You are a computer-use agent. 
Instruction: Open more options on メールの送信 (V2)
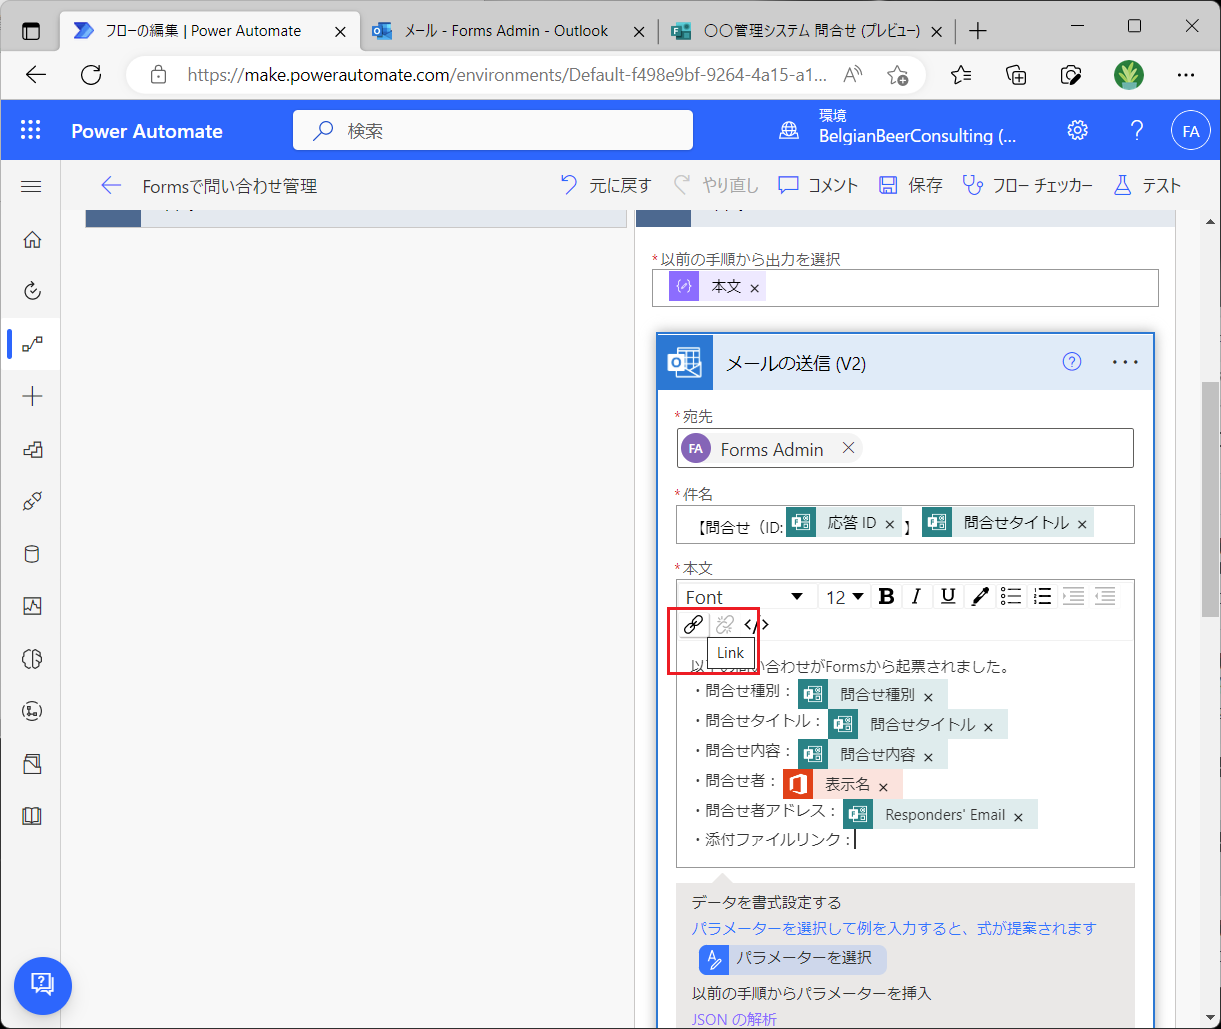tap(1125, 362)
